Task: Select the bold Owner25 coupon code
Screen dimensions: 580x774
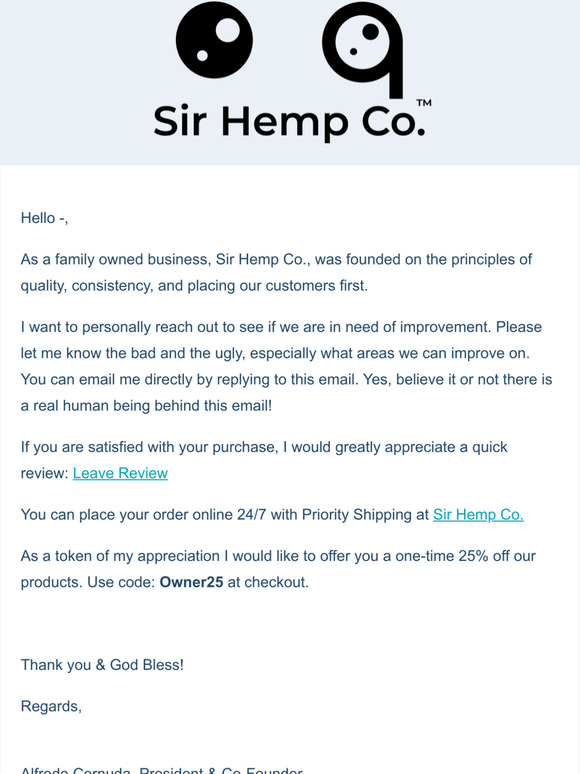Action: coord(191,582)
